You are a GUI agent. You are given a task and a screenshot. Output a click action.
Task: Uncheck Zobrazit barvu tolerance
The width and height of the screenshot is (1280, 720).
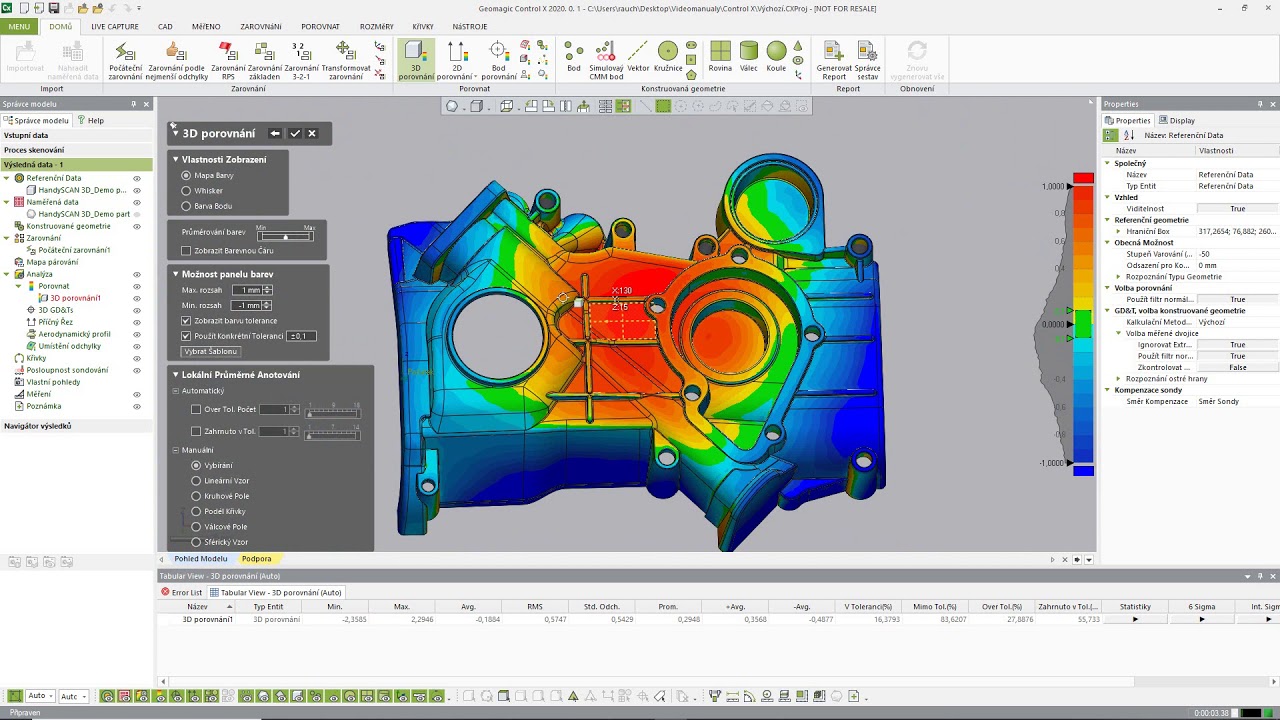click(x=186, y=321)
